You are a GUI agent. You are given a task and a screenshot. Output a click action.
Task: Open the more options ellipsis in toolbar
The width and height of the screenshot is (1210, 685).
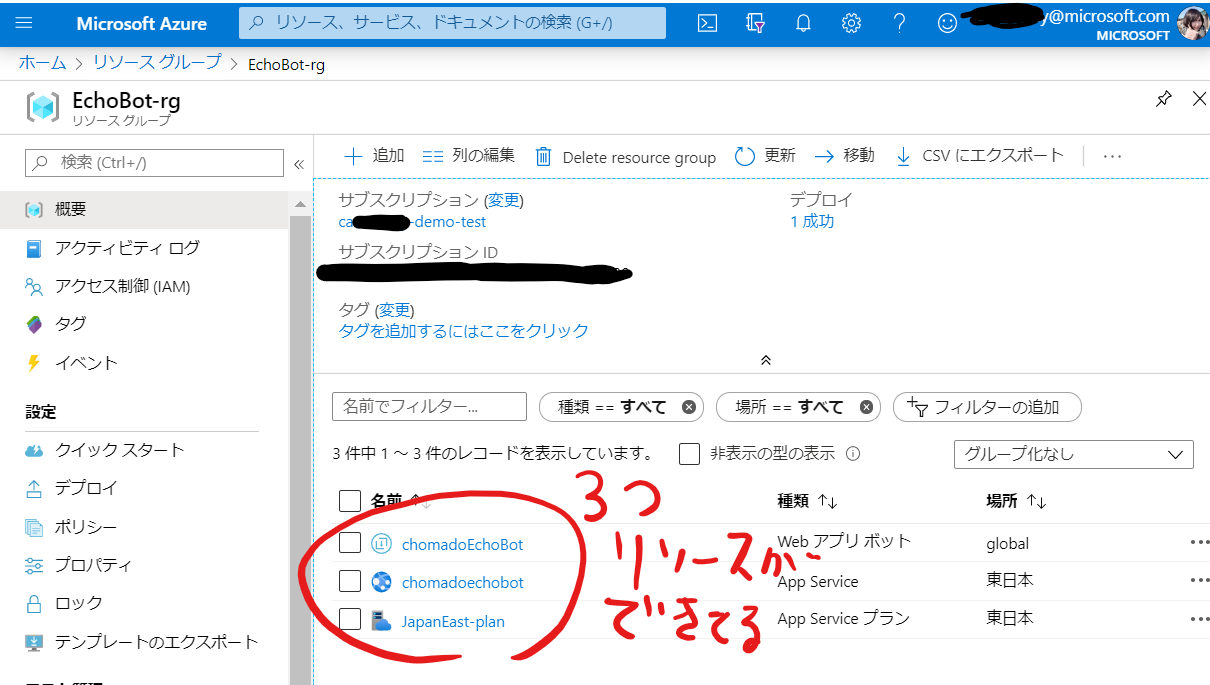coord(1112,156)
